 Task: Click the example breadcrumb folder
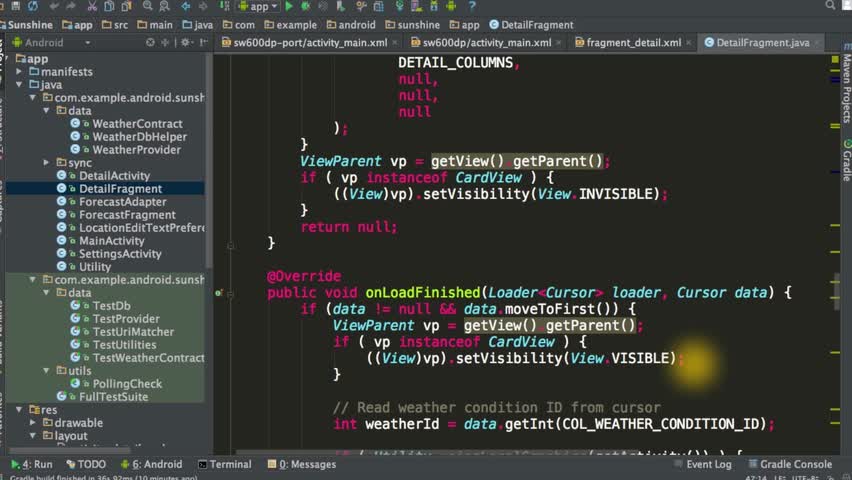(291, 25)
